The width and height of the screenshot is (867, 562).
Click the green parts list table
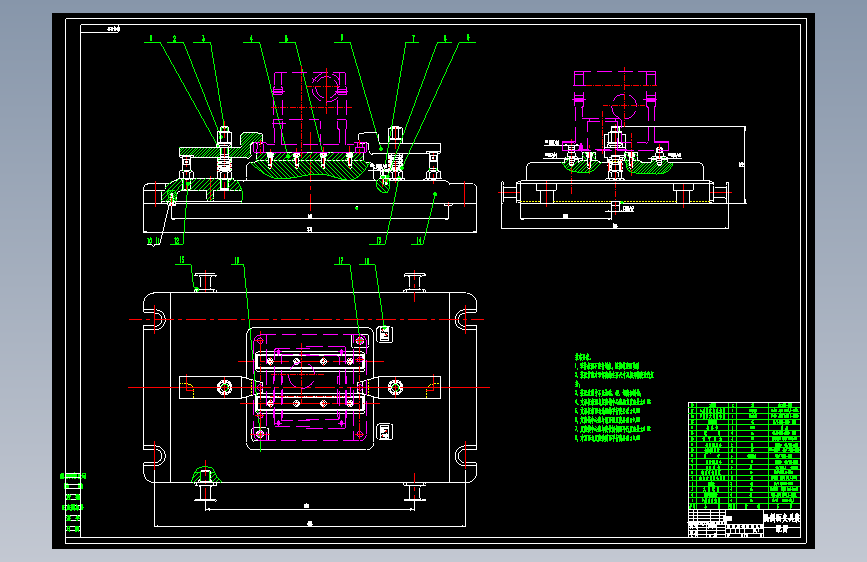pos(744,456)
